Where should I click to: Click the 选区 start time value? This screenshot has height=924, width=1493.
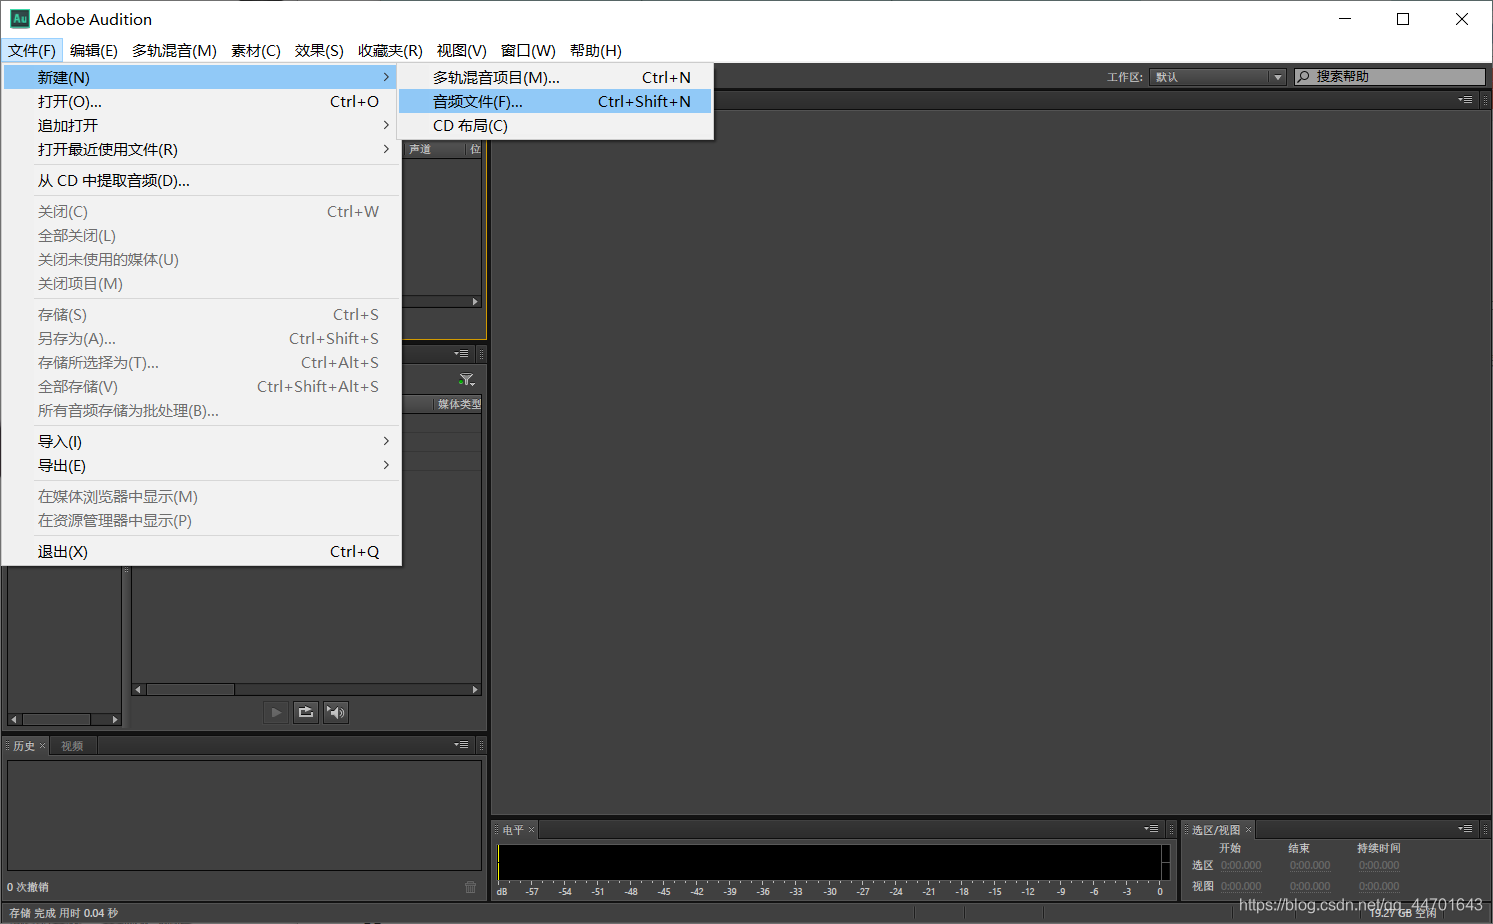tap(1241, 866)
